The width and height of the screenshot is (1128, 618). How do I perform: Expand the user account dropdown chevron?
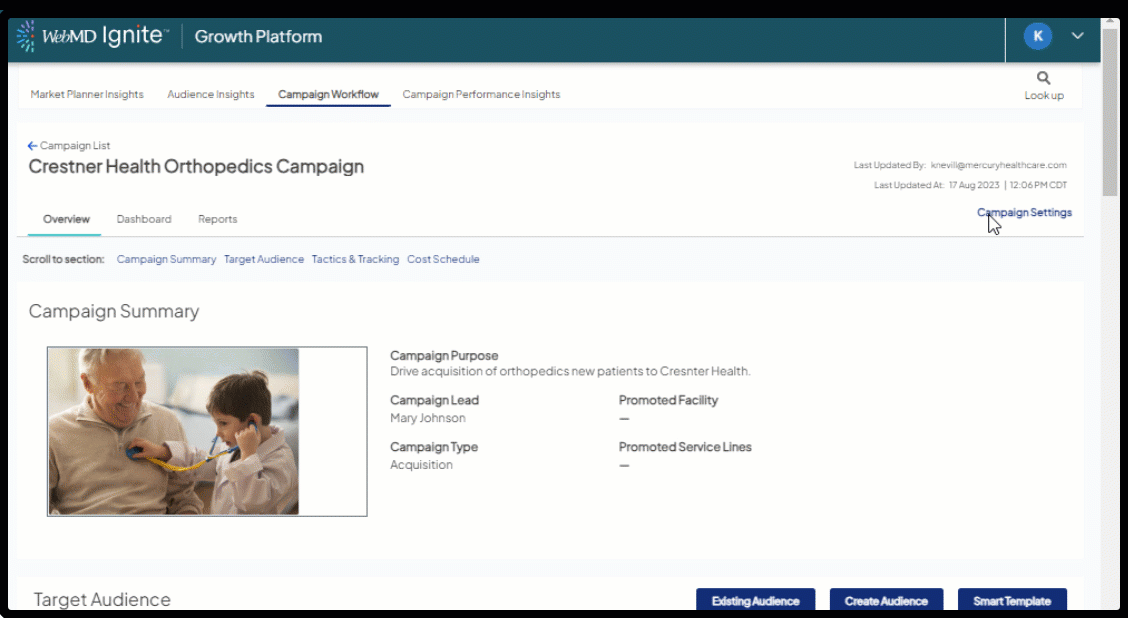coord(1077,36)
